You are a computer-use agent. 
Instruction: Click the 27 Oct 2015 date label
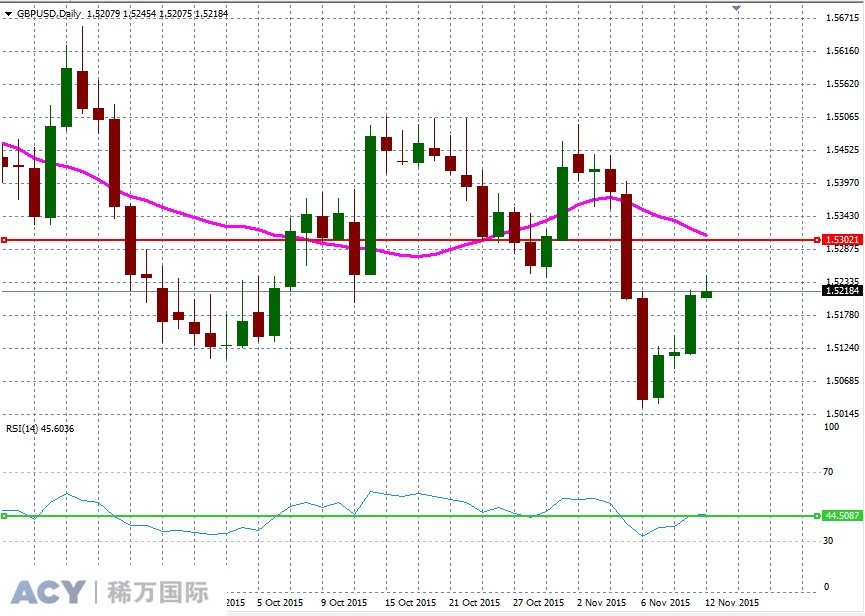pos(538,603)
